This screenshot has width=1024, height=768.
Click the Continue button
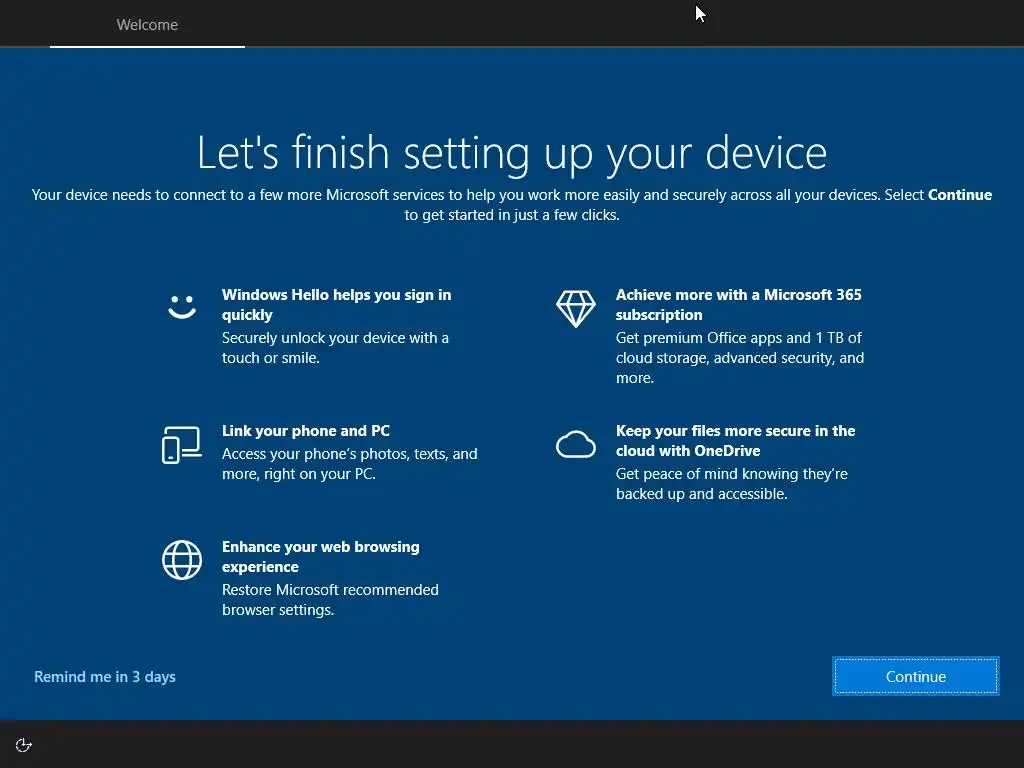click(915, 676)
